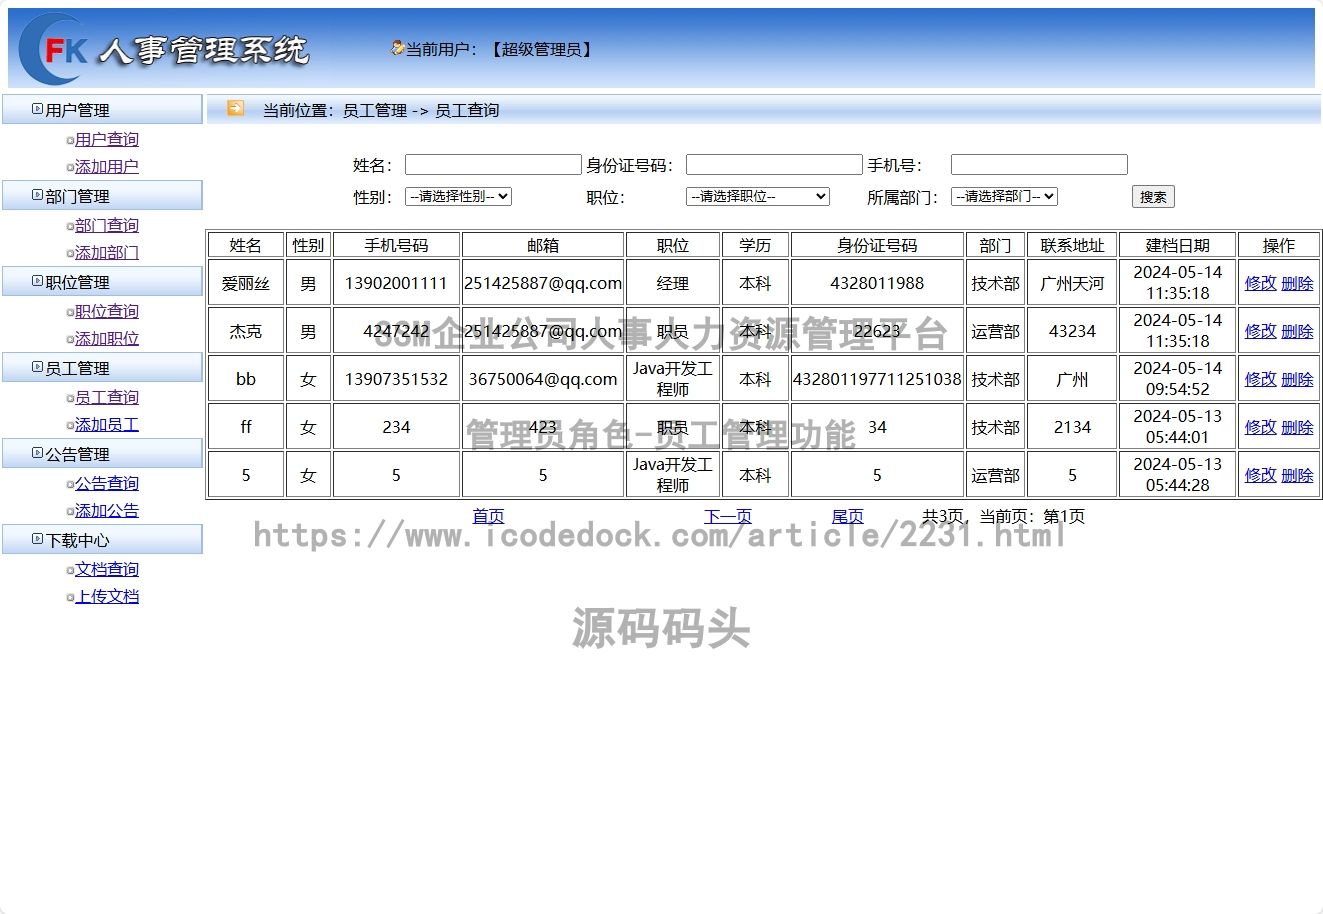
Task: Open 文档查询 in sidebar
Action: 107,569
